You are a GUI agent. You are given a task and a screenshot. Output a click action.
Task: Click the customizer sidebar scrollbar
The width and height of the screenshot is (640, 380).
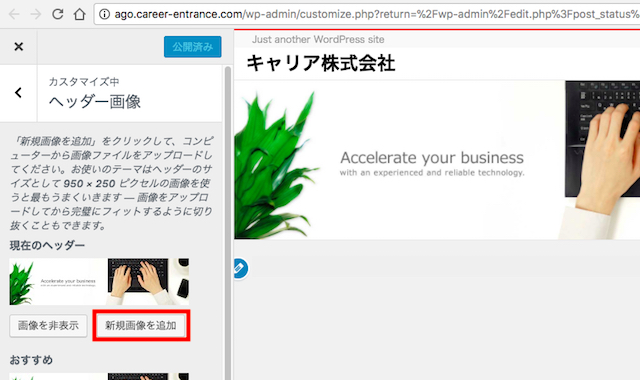[x=228, y=222]
